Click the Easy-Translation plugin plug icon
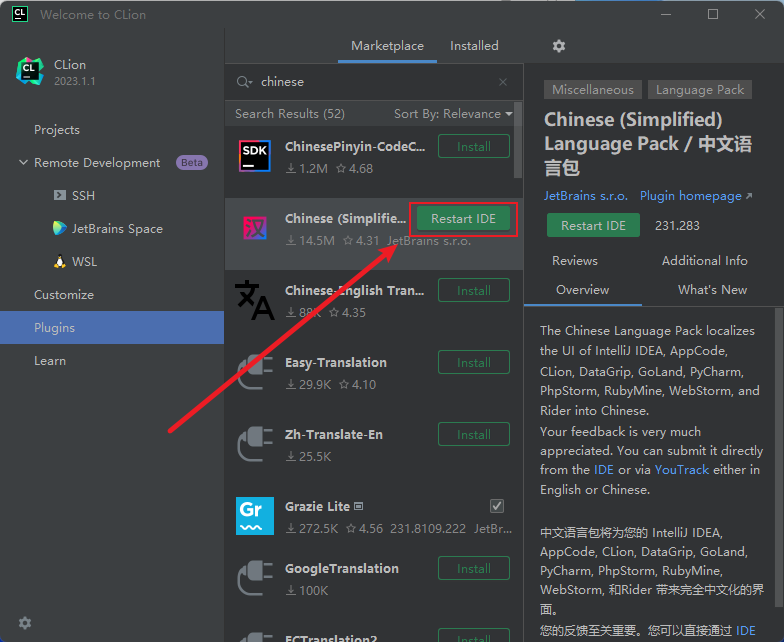This screenshot has width=784, height=642. [255, 372]
